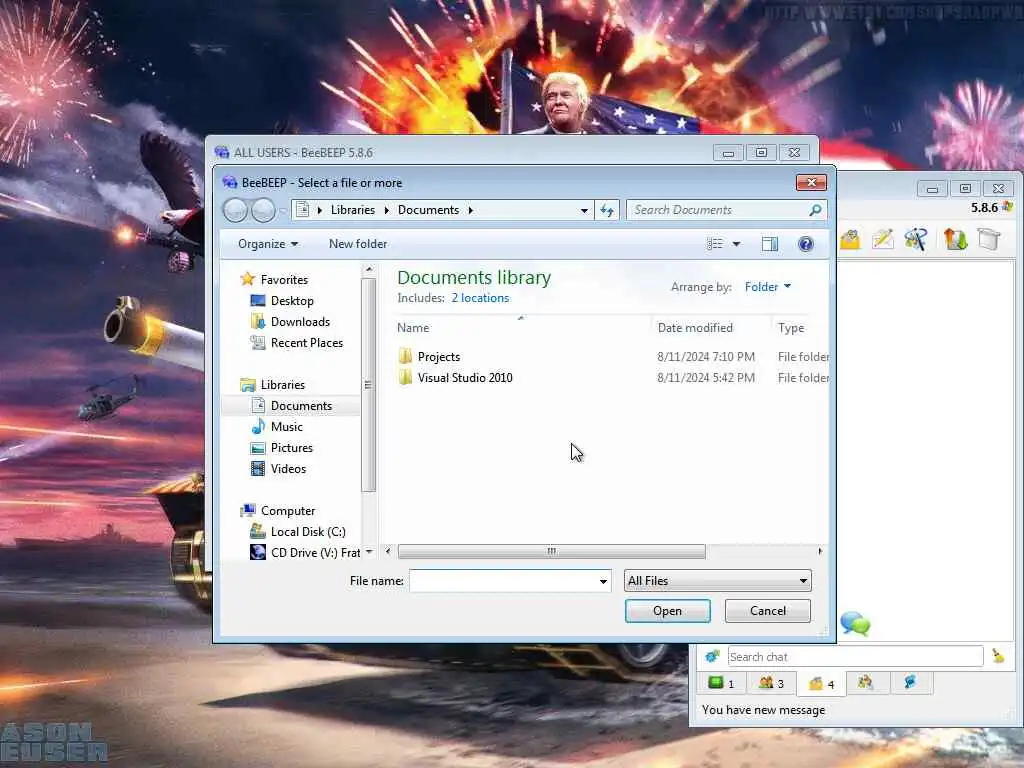
Task: Click the Forward navigation arrow in file dialog
Action: point(263,210)
